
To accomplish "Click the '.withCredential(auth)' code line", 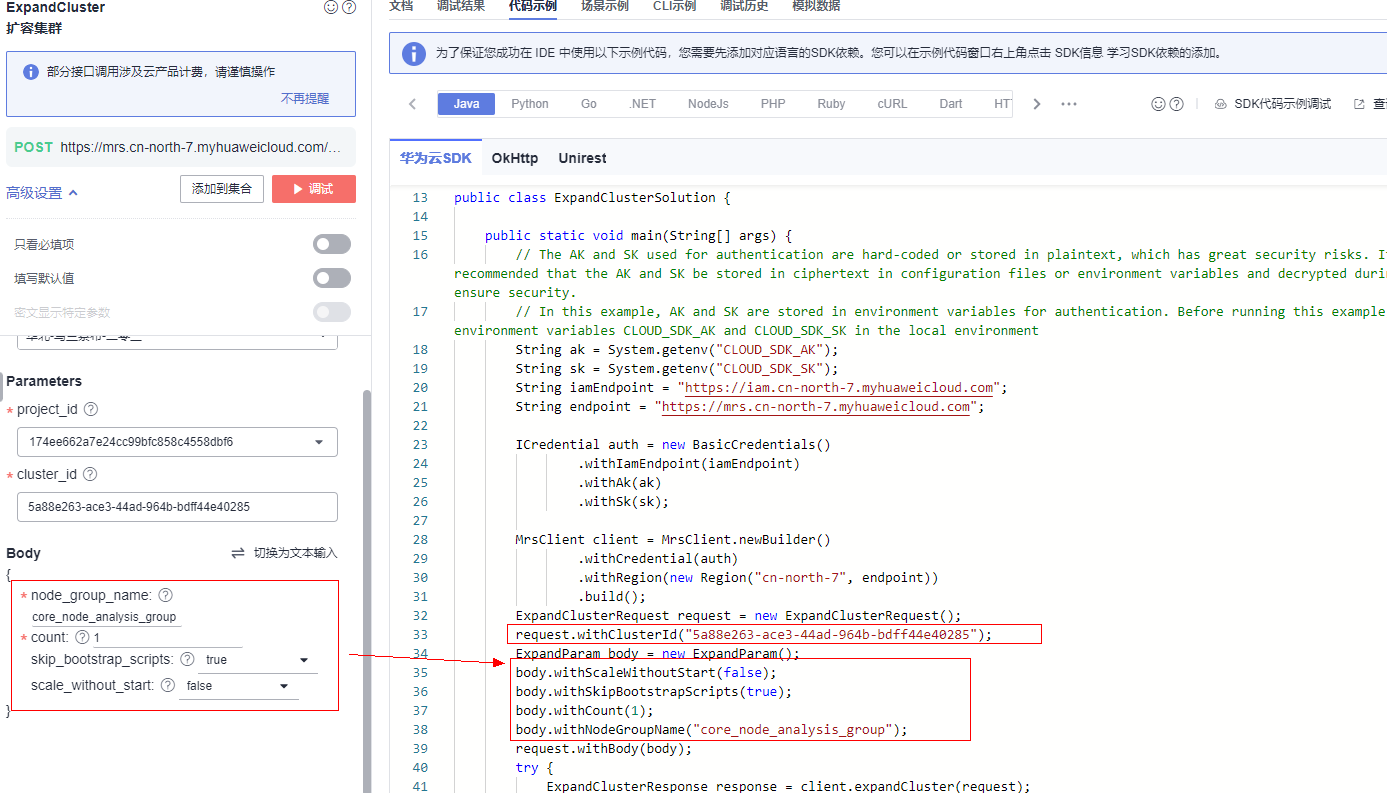I will point(657,559).
